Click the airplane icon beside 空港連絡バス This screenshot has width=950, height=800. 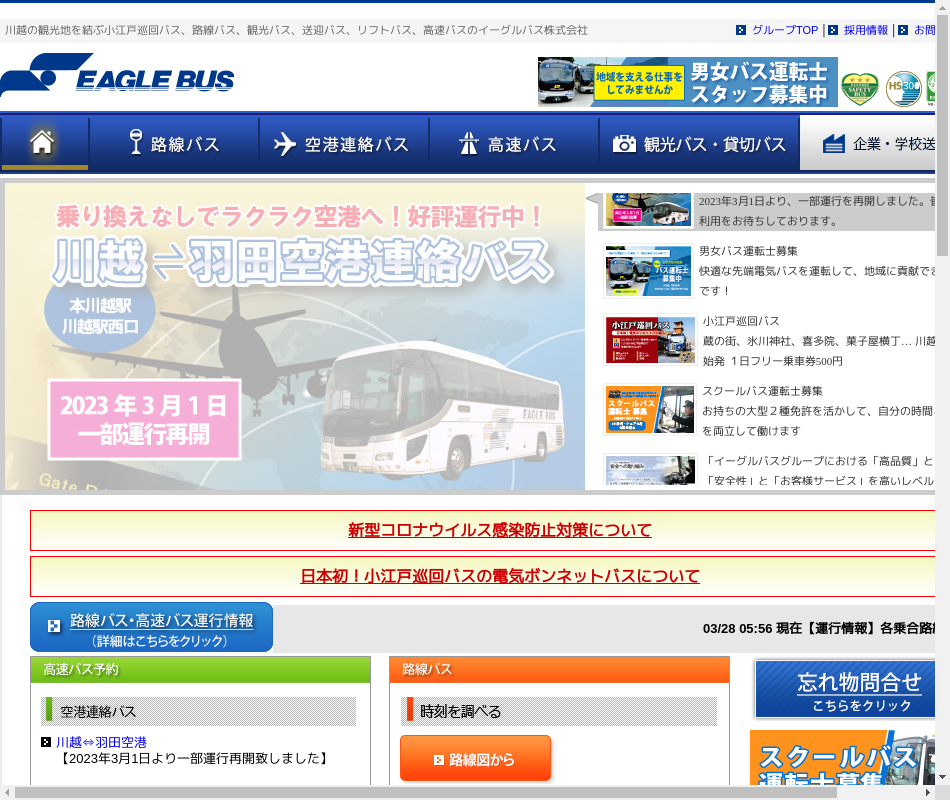pyautogui.click(x=284, y=144)
